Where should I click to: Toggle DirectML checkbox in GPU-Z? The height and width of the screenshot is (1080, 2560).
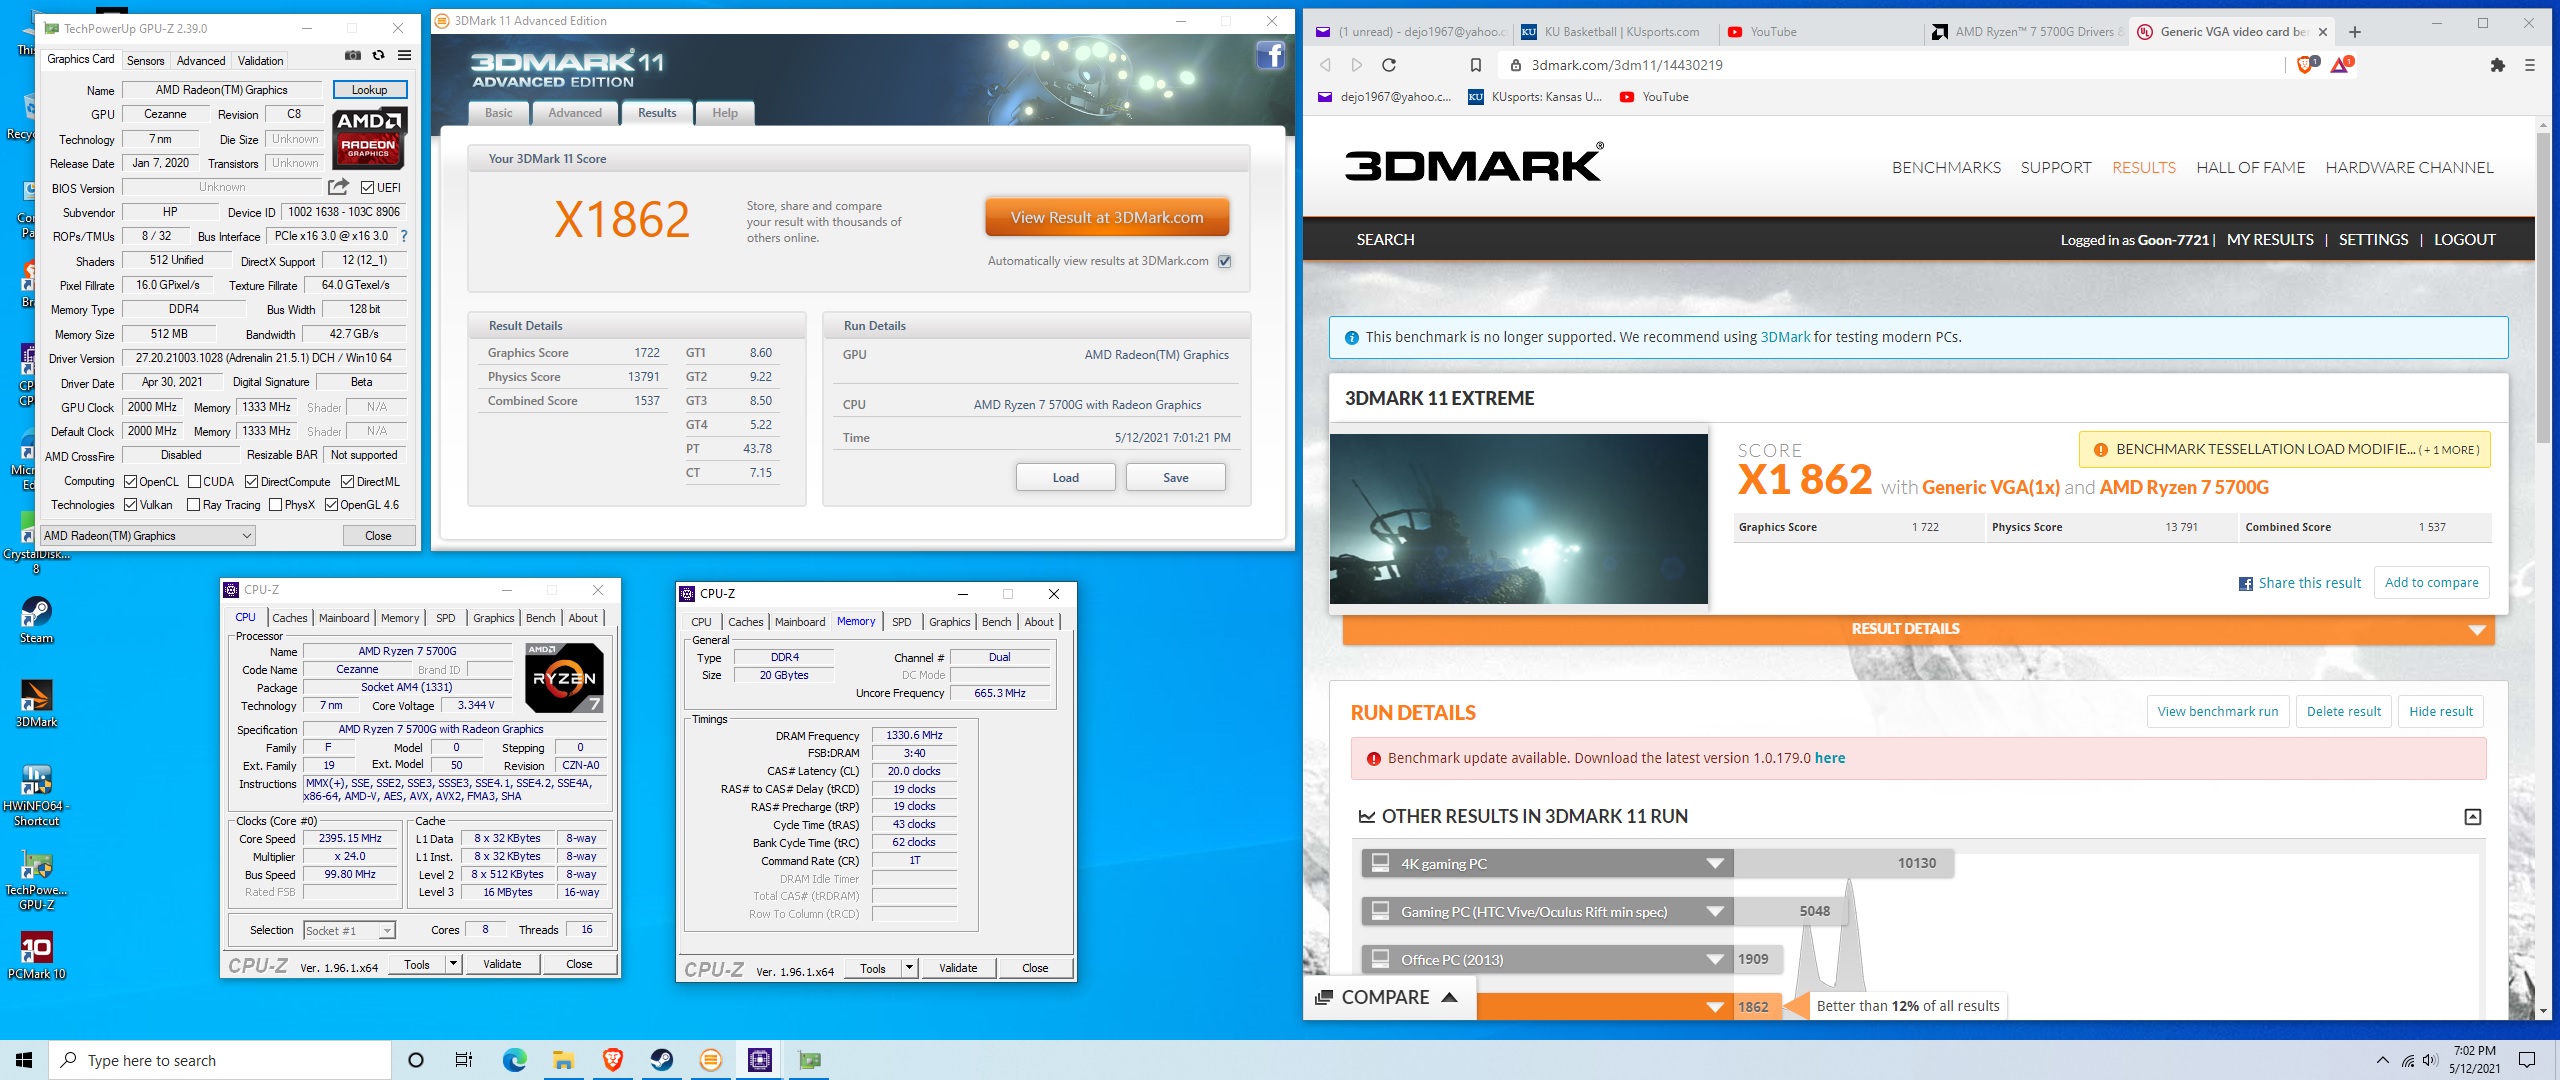tap(348, 482)
